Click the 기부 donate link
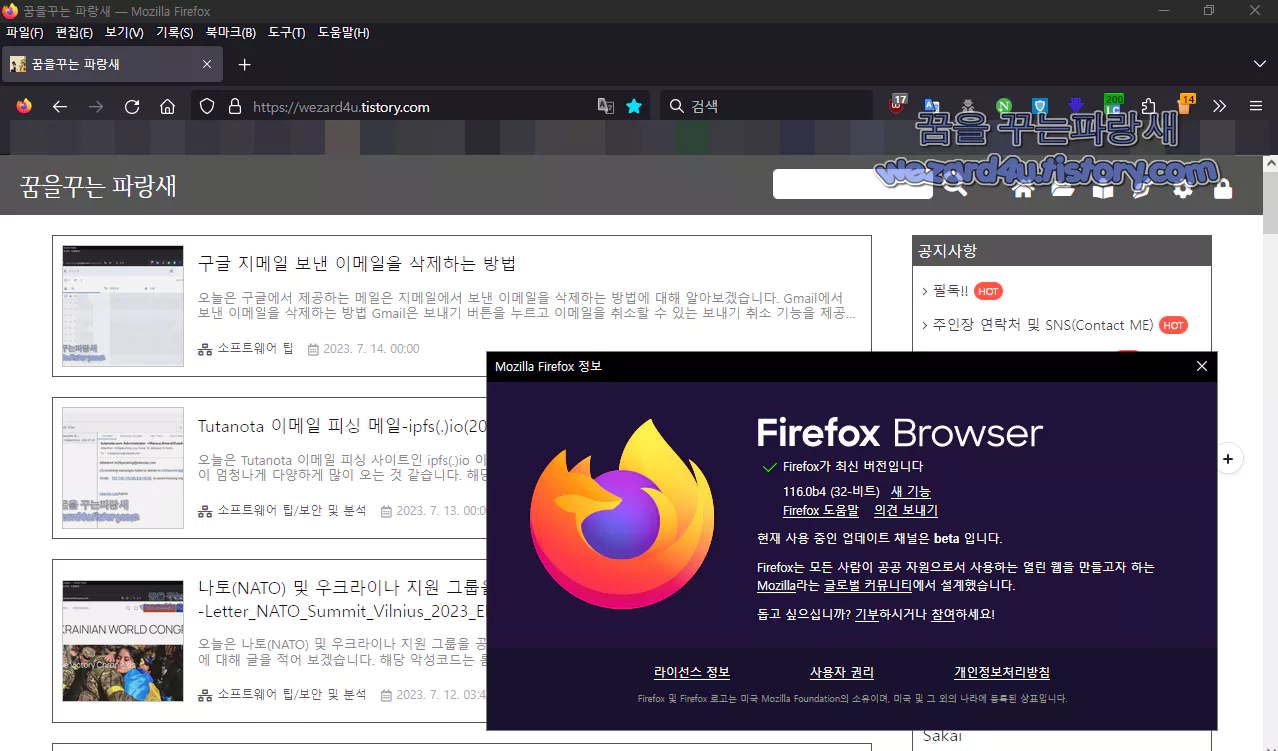The height and width of the screenshot is (751, 1278). pos(866,614)
